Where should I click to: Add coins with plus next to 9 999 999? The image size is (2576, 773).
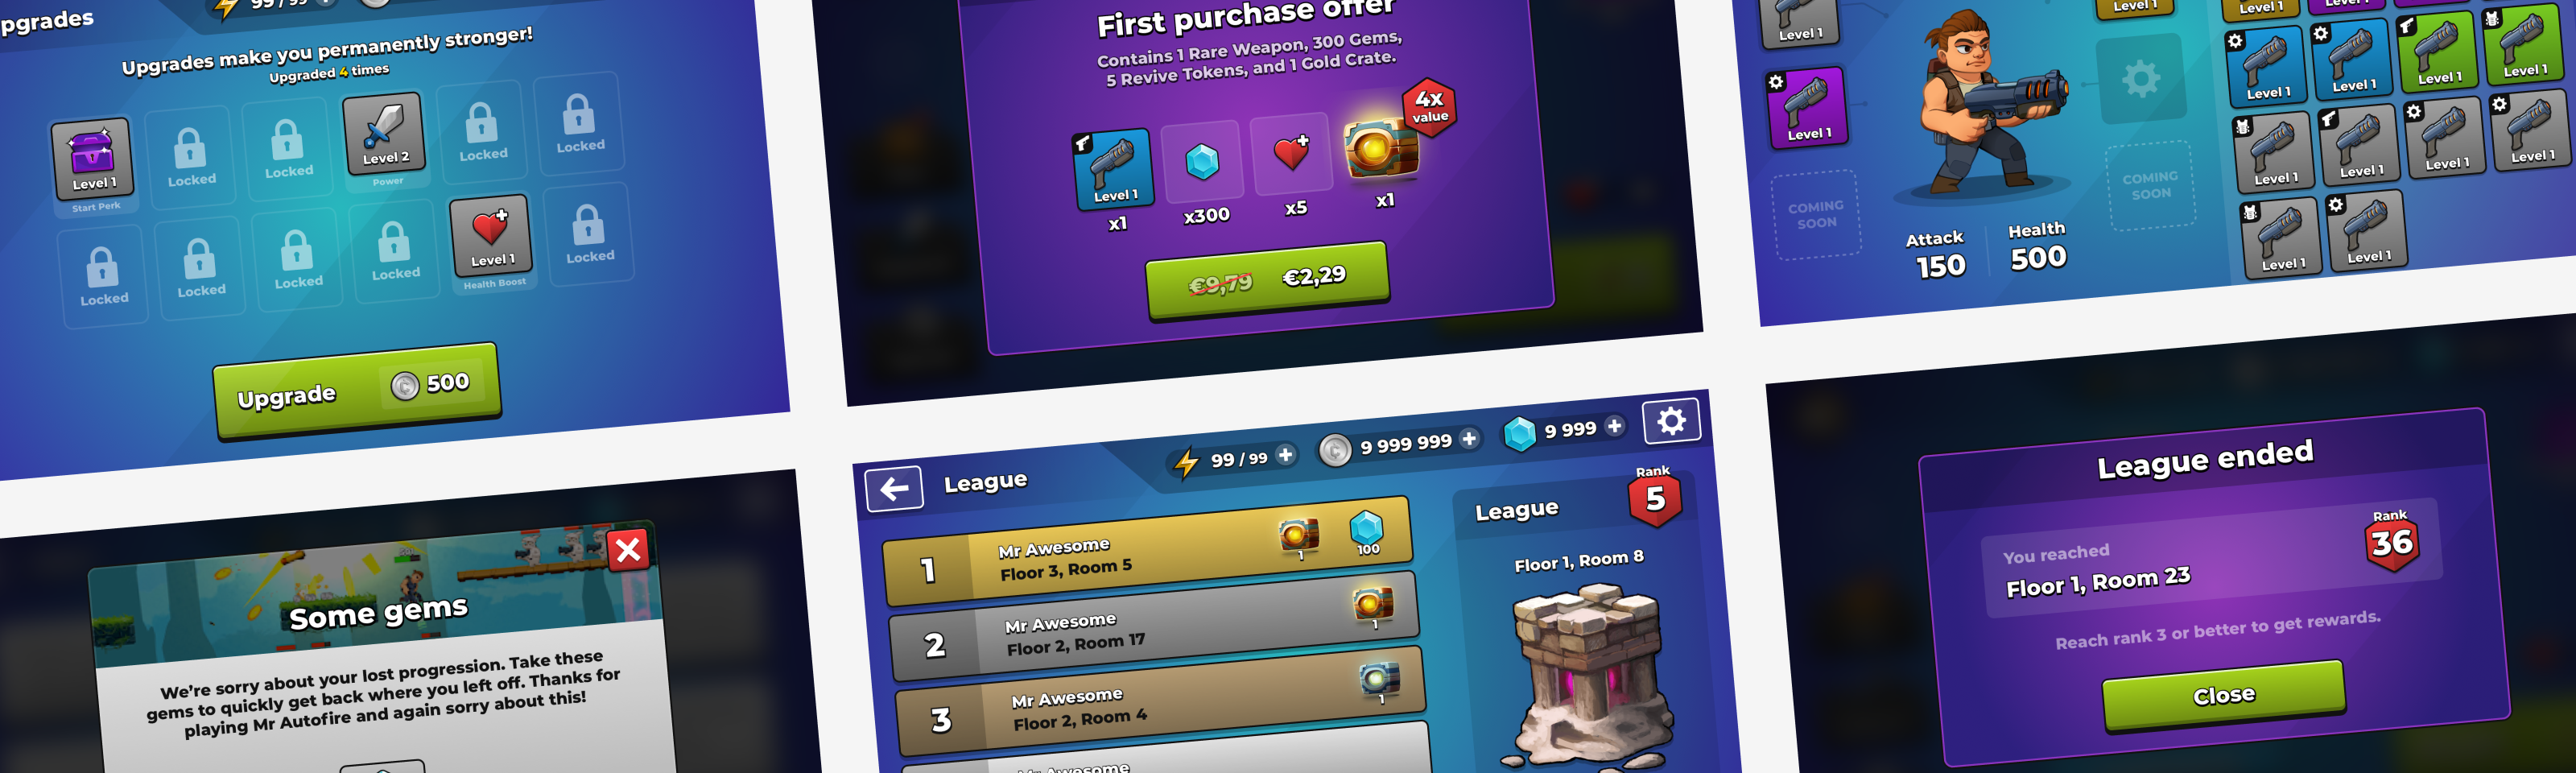pos(1469,438)
